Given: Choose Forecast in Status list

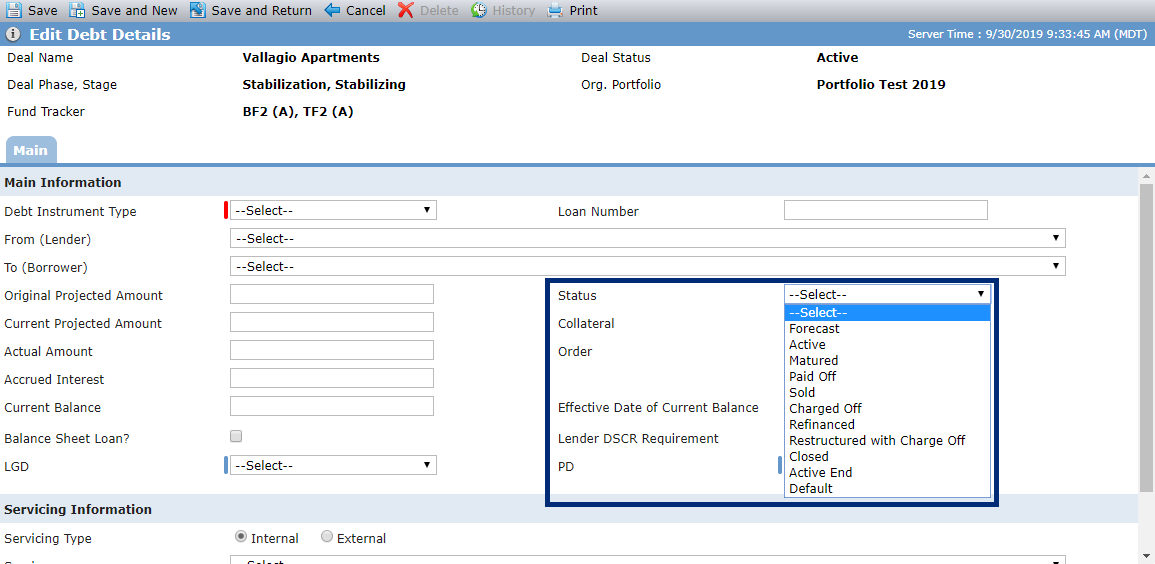Looking at the screenshot, I should click(x=888, y=329).
